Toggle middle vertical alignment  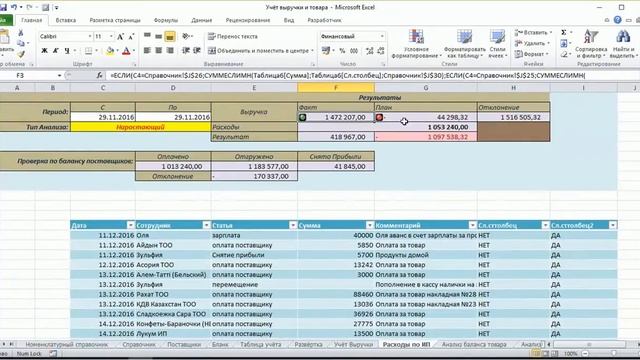coord(159,36)
